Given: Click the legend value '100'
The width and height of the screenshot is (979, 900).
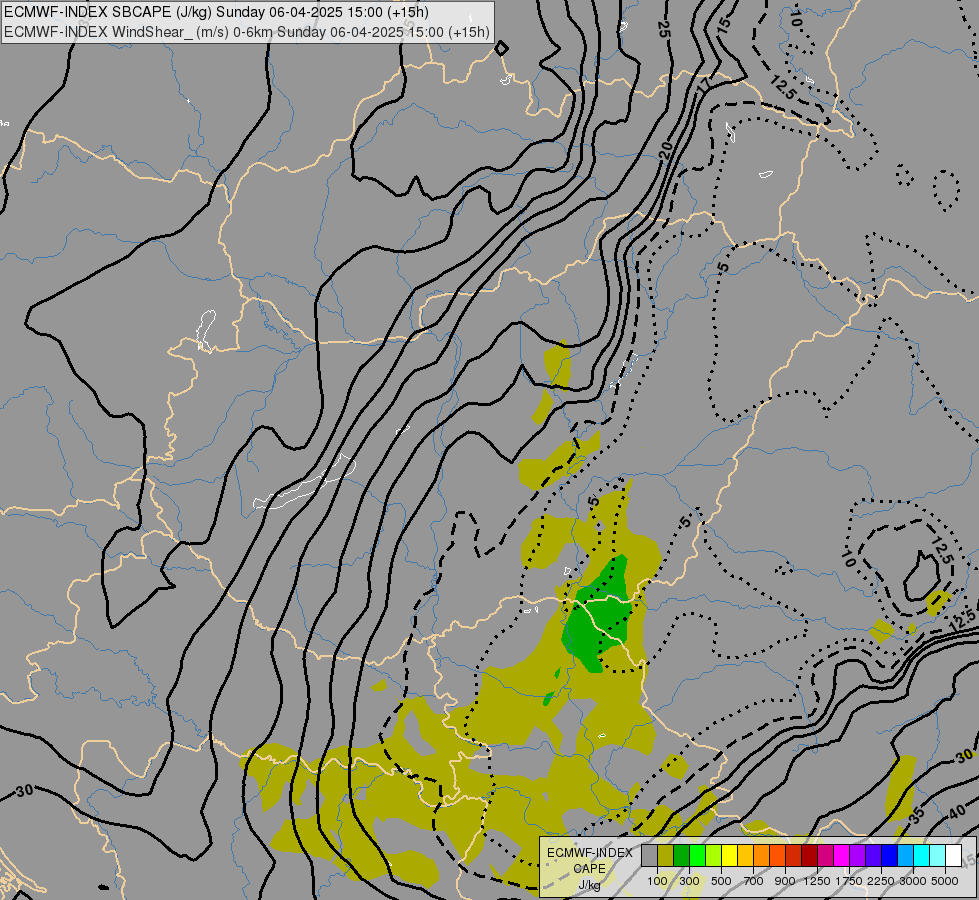Looking at the screenshot, I should (x=657, y=881).
